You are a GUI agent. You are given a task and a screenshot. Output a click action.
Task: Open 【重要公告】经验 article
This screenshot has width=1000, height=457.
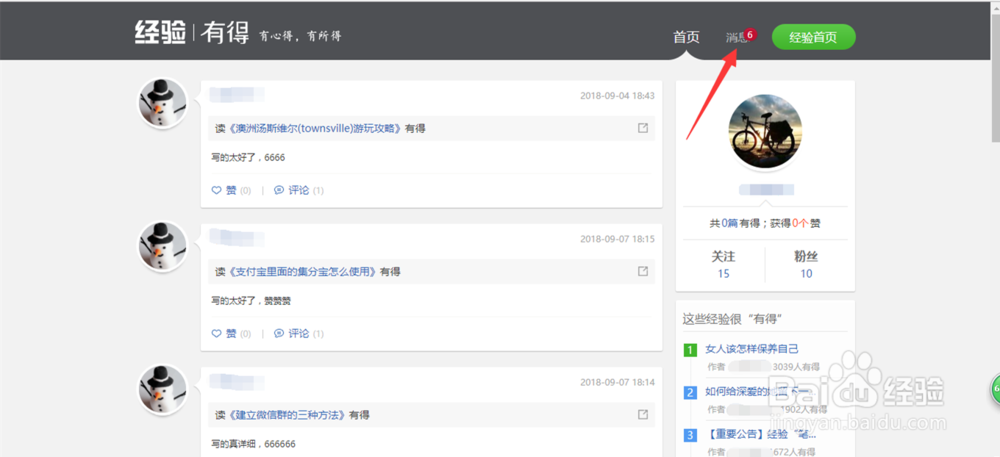click(x=760, y=435)
